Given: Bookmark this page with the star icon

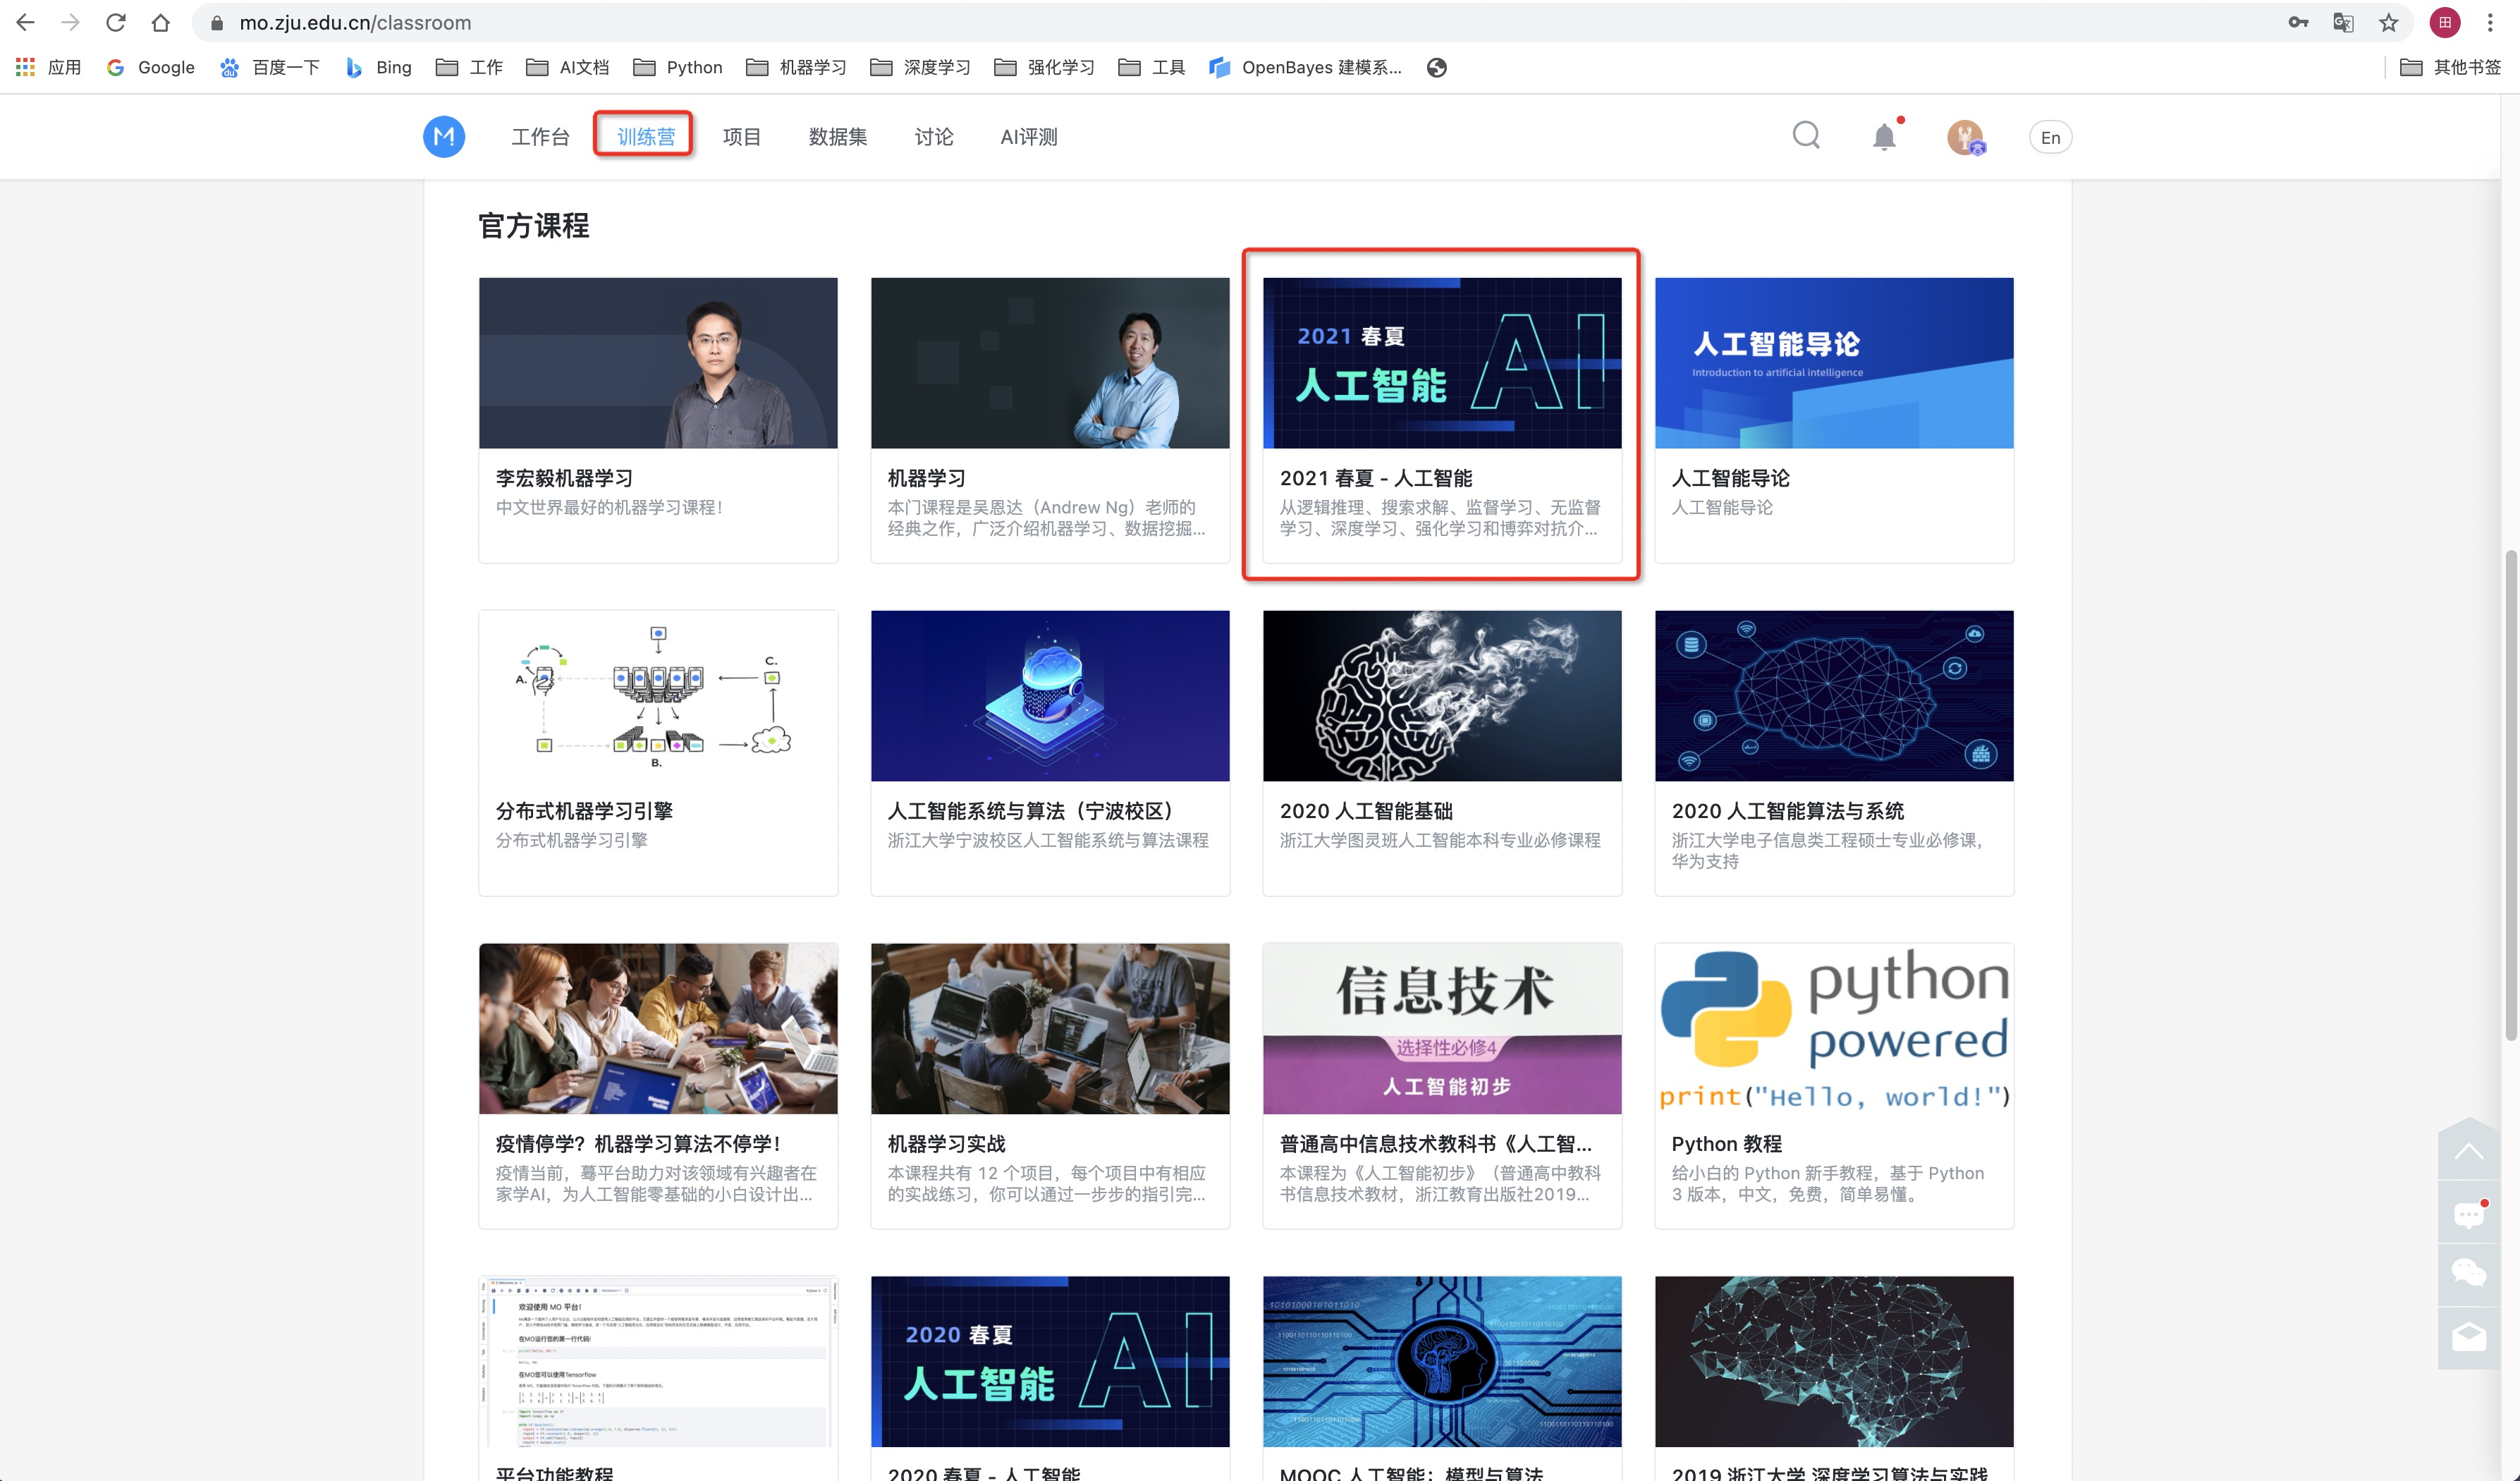Looking at the screenshot, I should point(2389,22).
